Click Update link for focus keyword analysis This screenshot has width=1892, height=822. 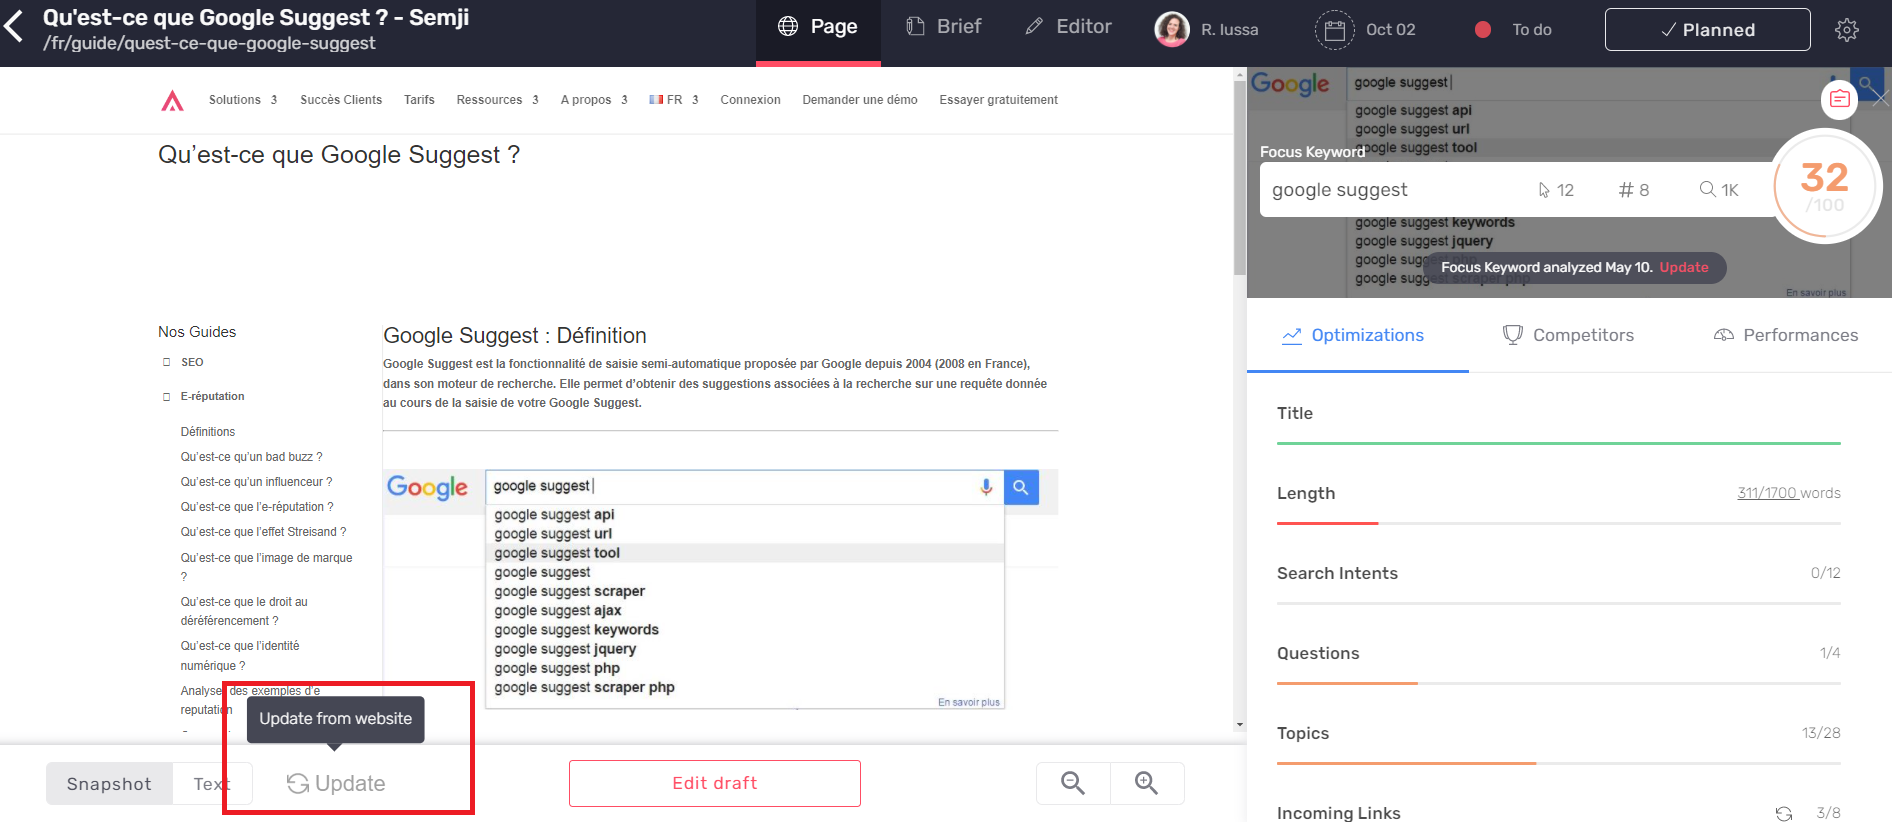pos(1684,268)
